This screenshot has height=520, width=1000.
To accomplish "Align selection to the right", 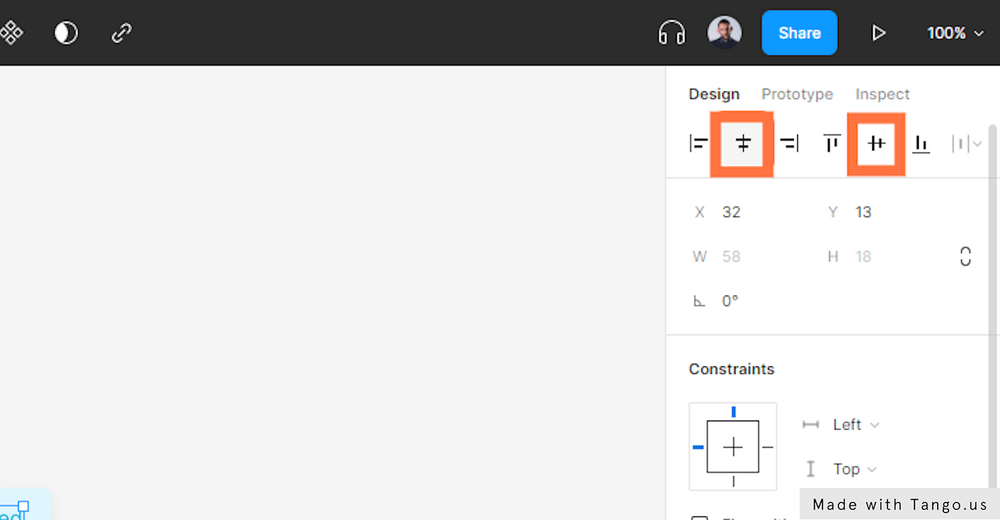I will click(x=789, y=144).
